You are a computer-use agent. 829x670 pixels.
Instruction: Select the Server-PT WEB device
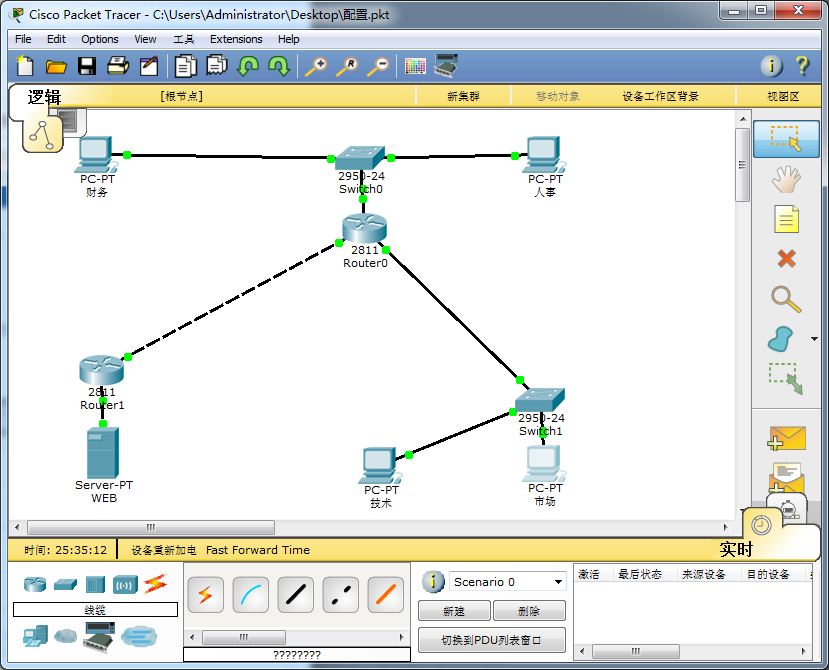point(103,453)
